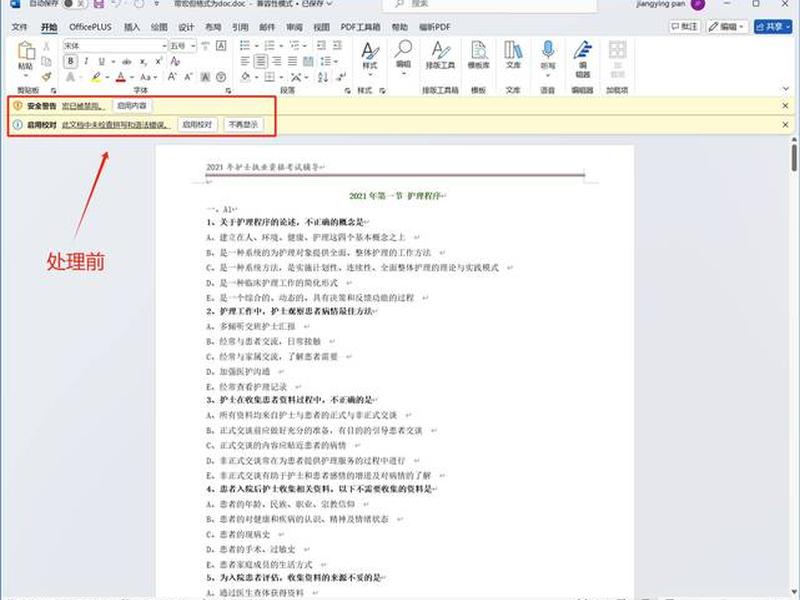Click the Enclose Characters circle icon
This screenshot has height=600, width=800.
(221, 77)
